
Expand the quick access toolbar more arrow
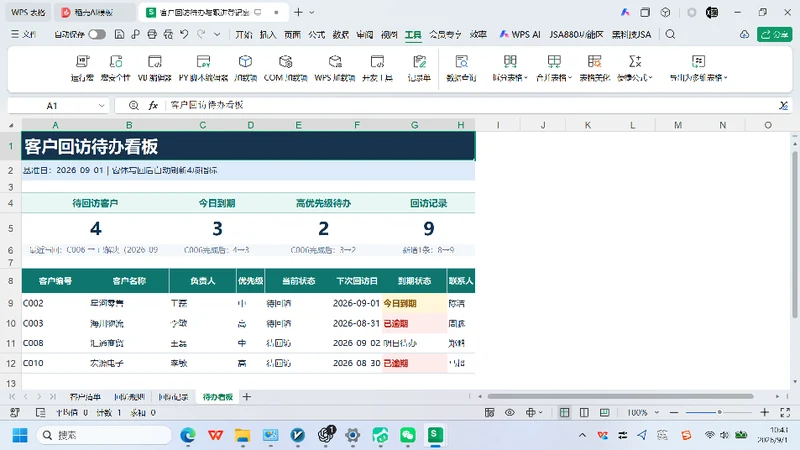(x=217, y=34)
